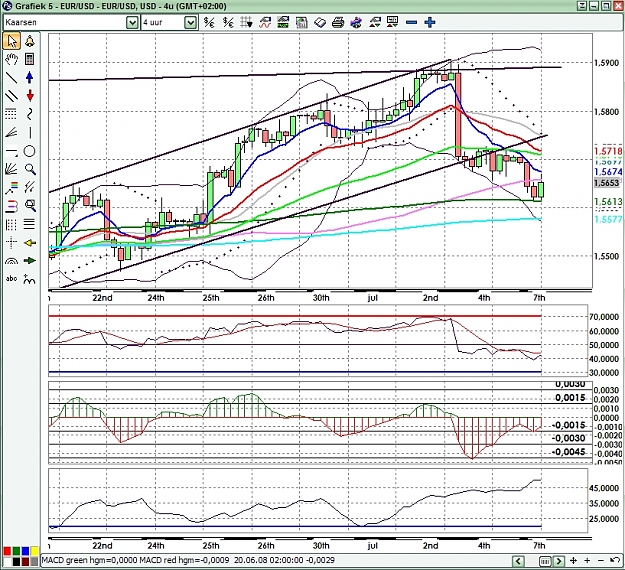Open the red wave indicator icon
The image size is (625, 570).
(x=265, y=23)
